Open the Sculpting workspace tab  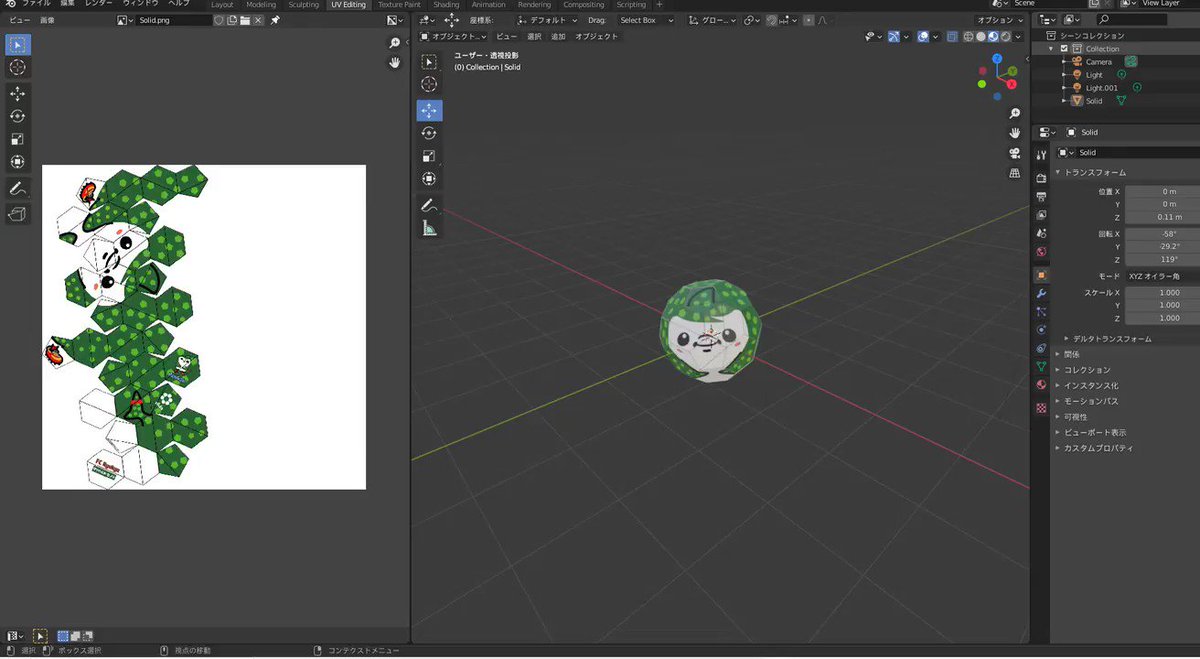click(x=303, y=5)
